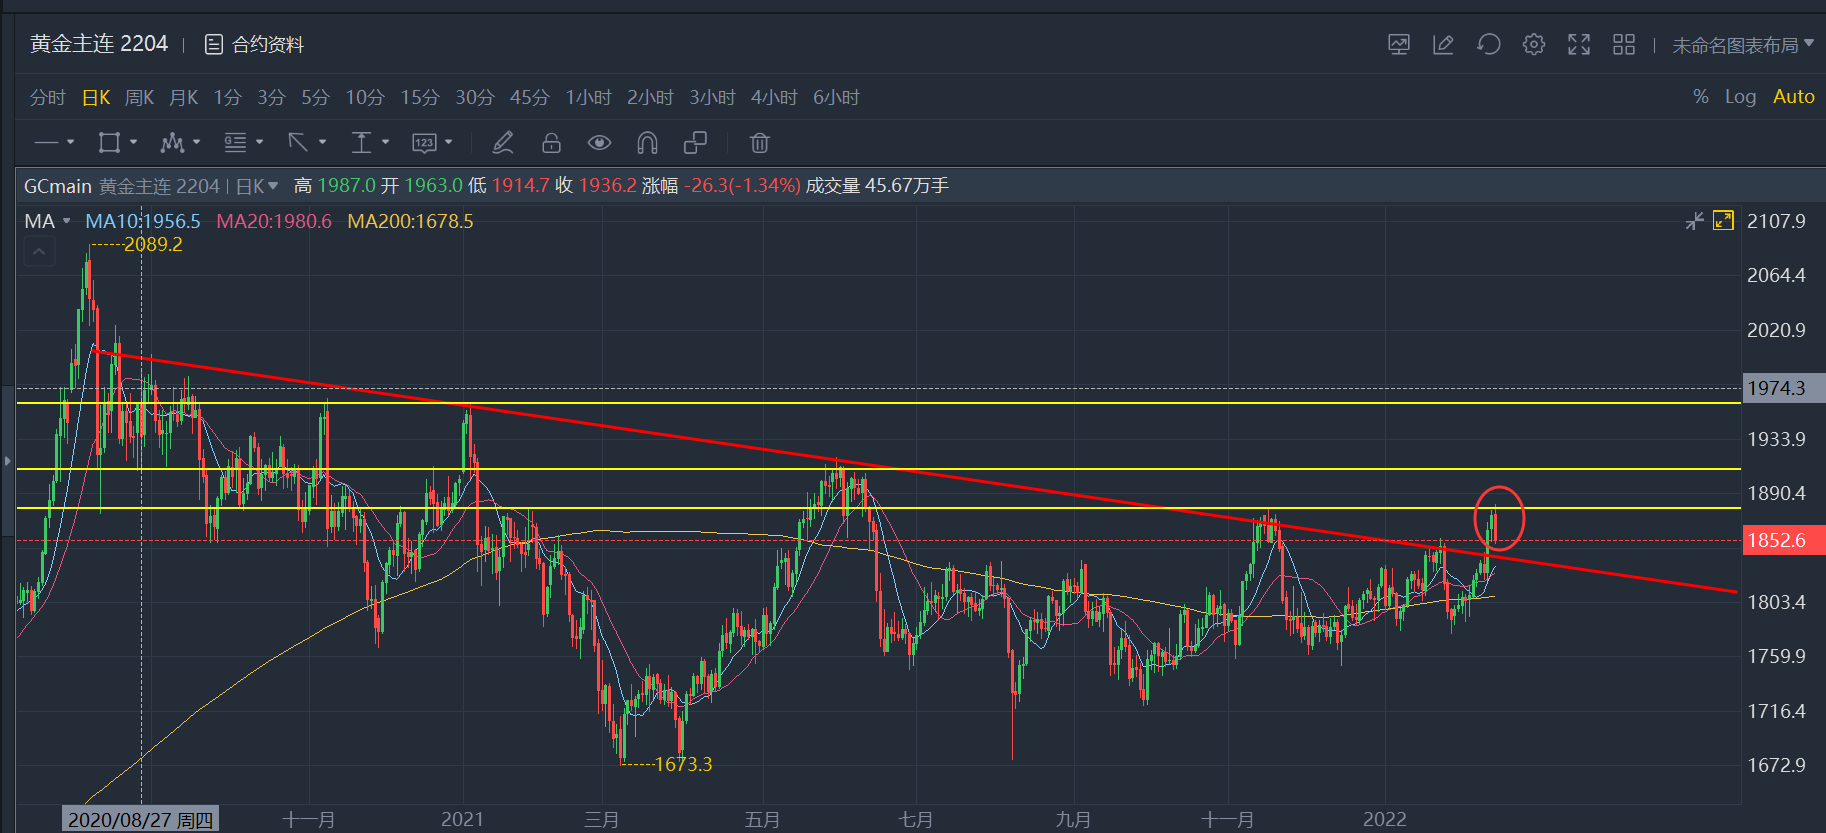This screenshot has width=1826, height=833.
Task: Toggle the magnet snap mode
Action: click(x=647, y=143)
